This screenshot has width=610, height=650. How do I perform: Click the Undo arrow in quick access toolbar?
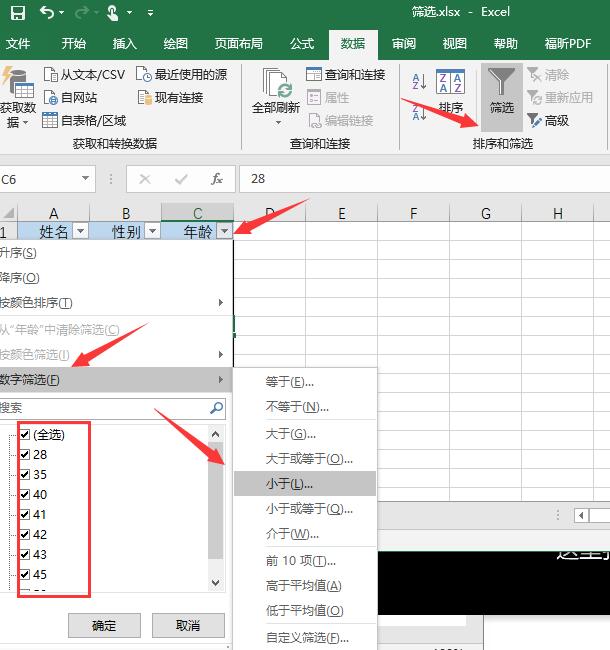coord(48,13)
